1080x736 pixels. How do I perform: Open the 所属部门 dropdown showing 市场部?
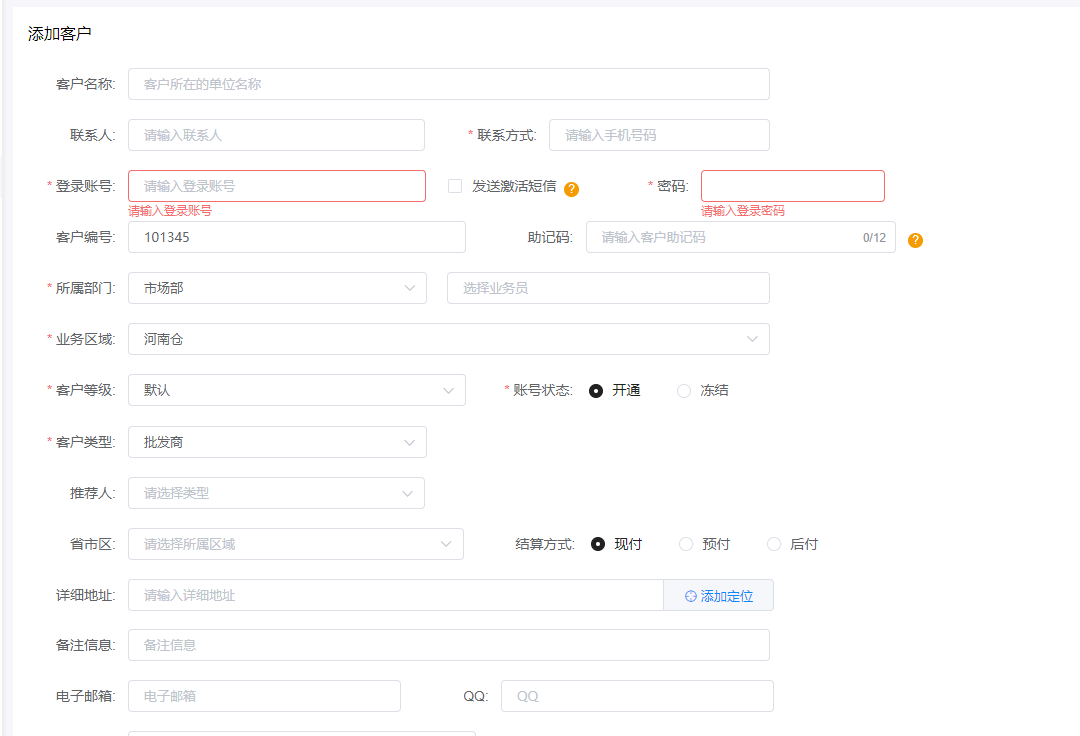coord(277,288)
